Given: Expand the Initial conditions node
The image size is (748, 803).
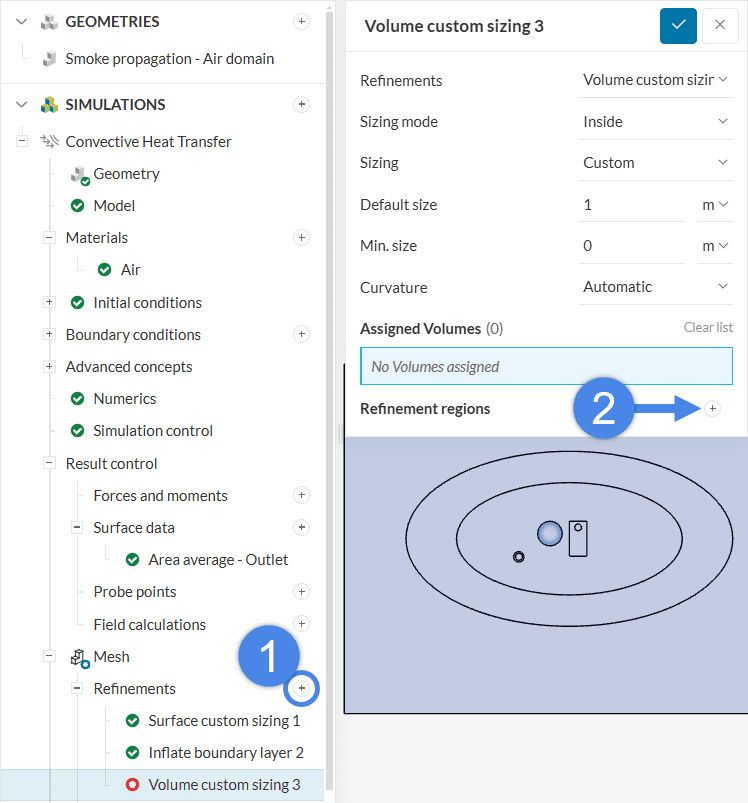Looking at the screenshot, I should [x=49, y=302].
